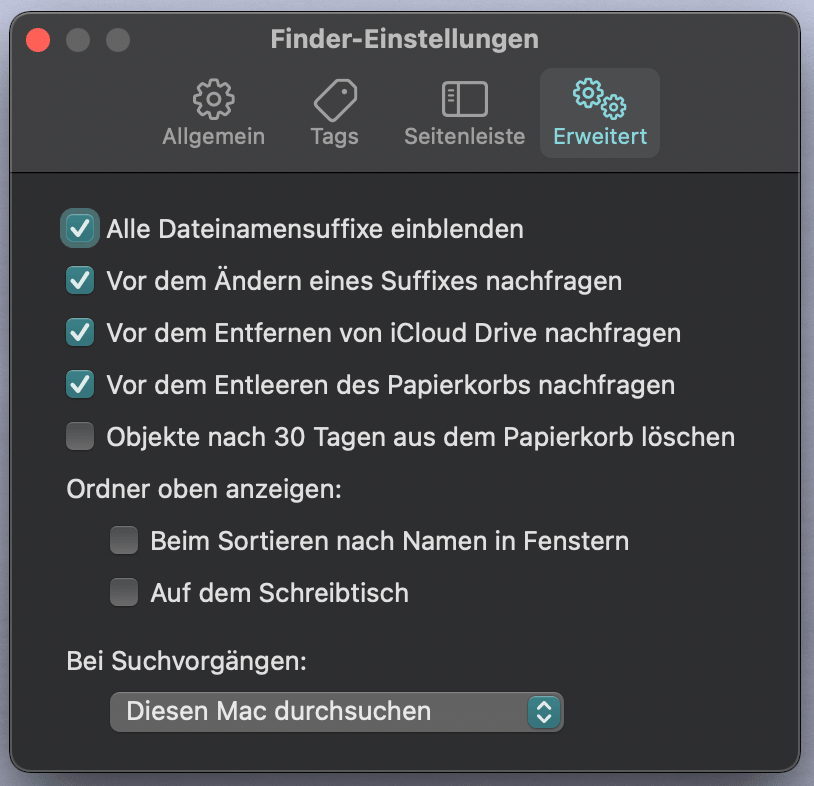The width and height of the screenshot is (814, 786).
Task: Click the gray minimize window button
Action: [x=78, y=40]
